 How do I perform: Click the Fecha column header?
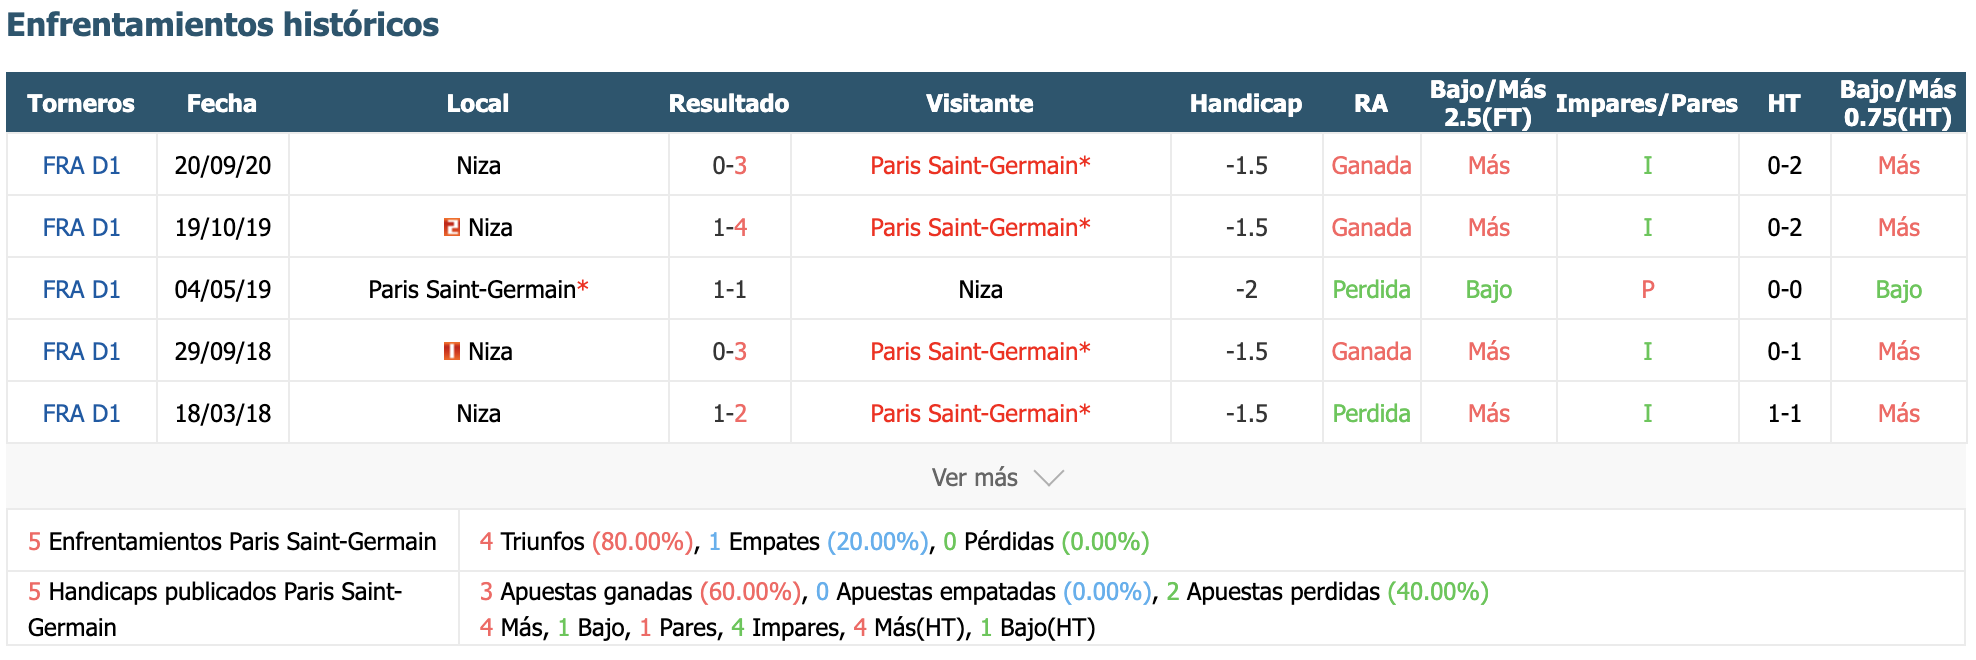click(x=222, y=103)
